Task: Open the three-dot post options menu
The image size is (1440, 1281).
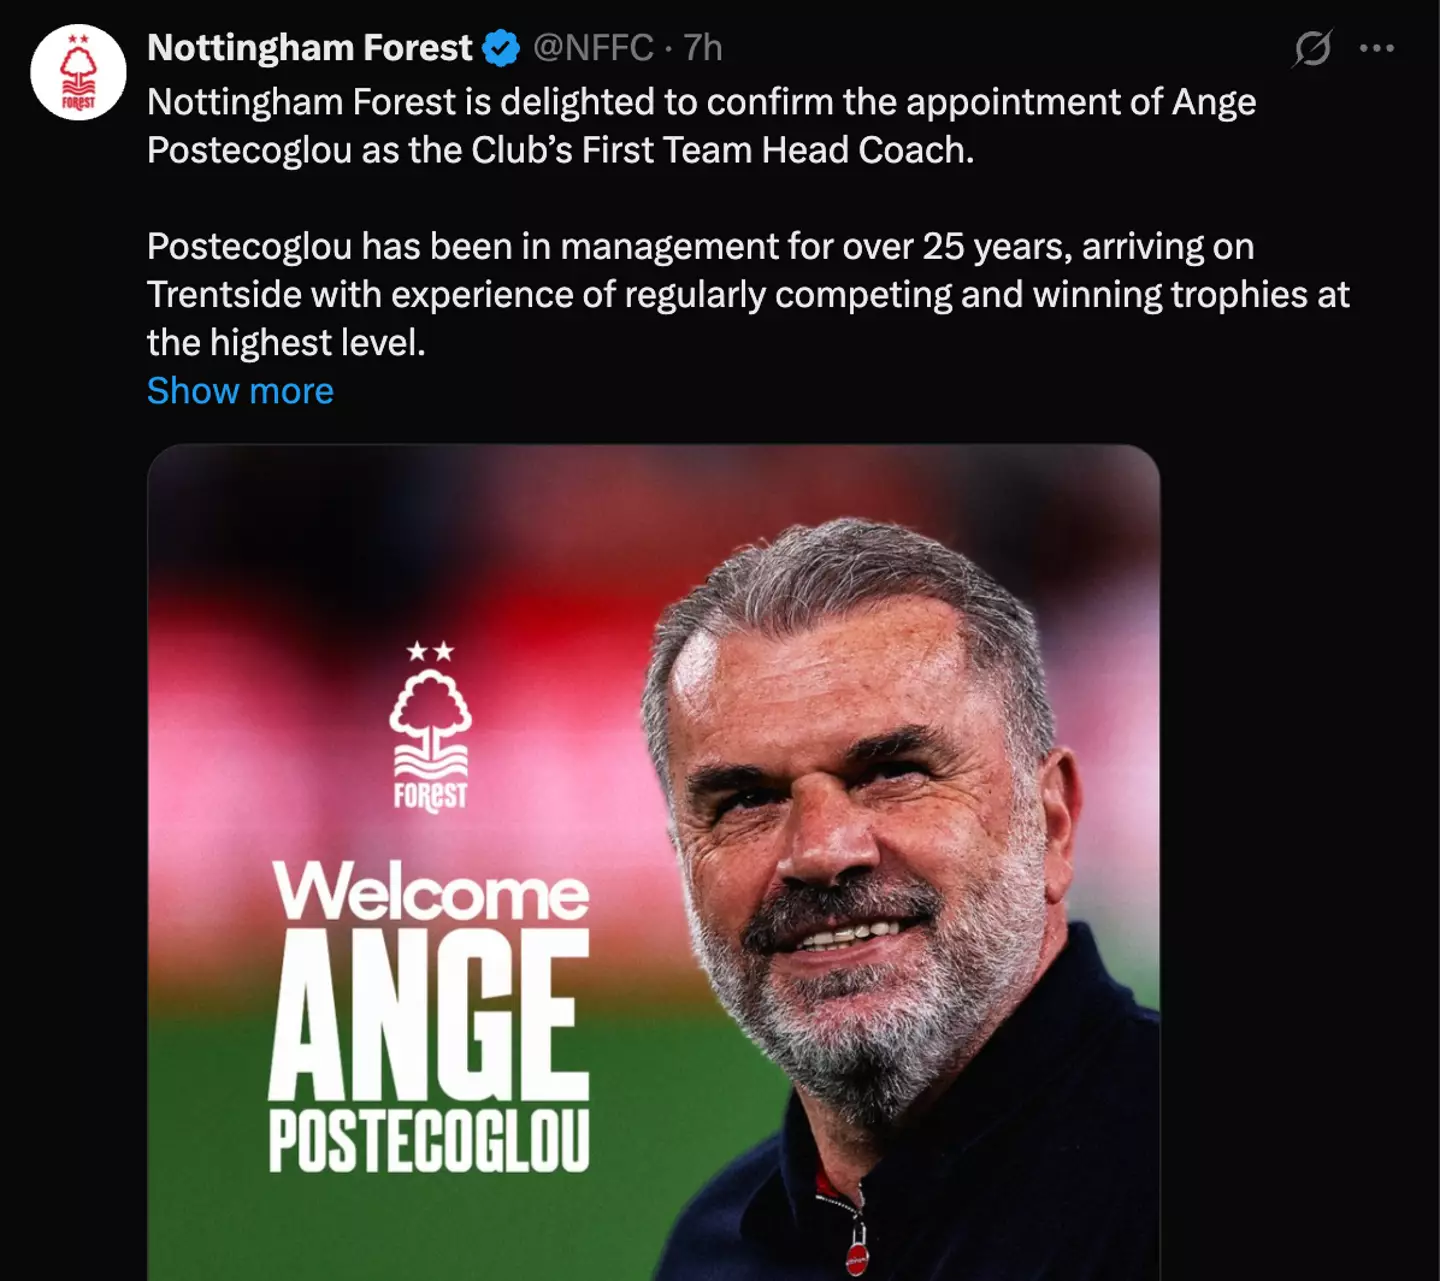Action: tap(1377, 46)
